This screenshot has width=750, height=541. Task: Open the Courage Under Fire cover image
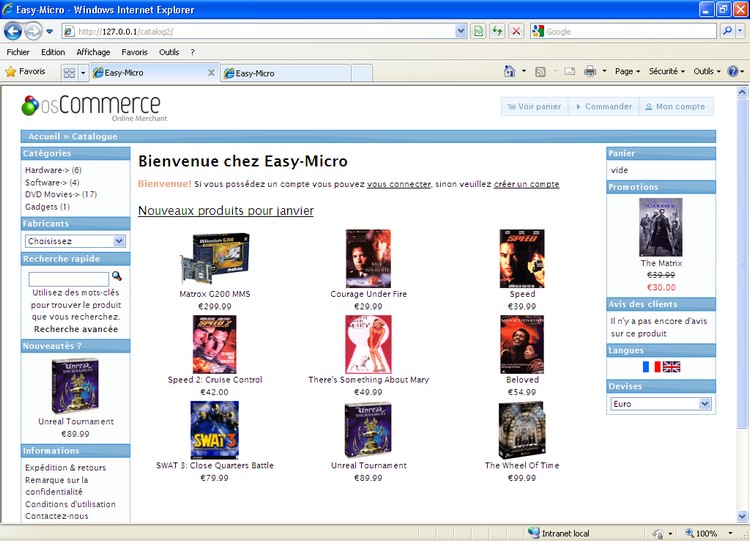[368, 258]
